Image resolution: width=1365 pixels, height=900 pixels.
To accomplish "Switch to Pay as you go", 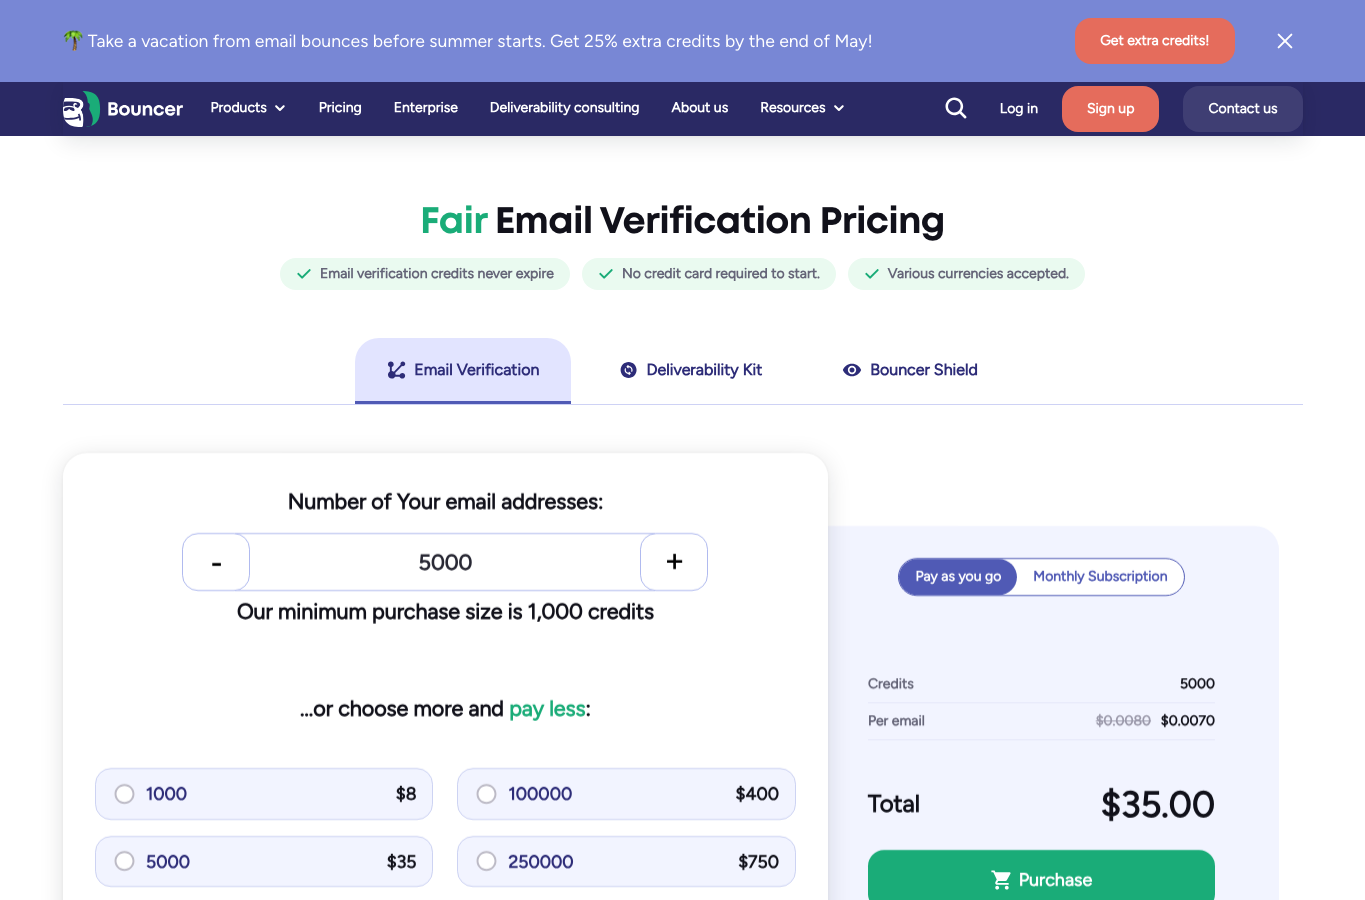I will (958, 577).
